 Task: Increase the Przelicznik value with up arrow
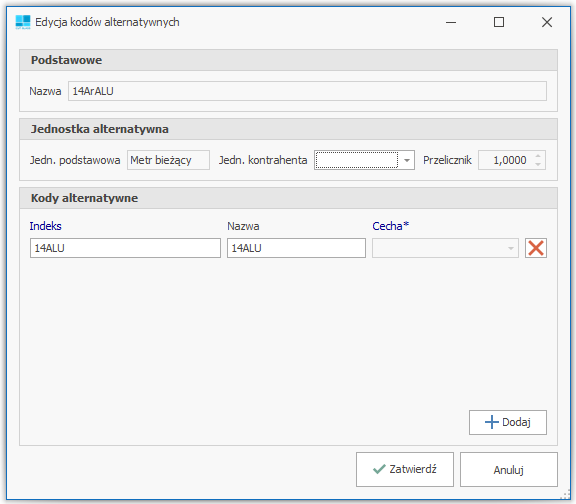[x=538, y=156]
